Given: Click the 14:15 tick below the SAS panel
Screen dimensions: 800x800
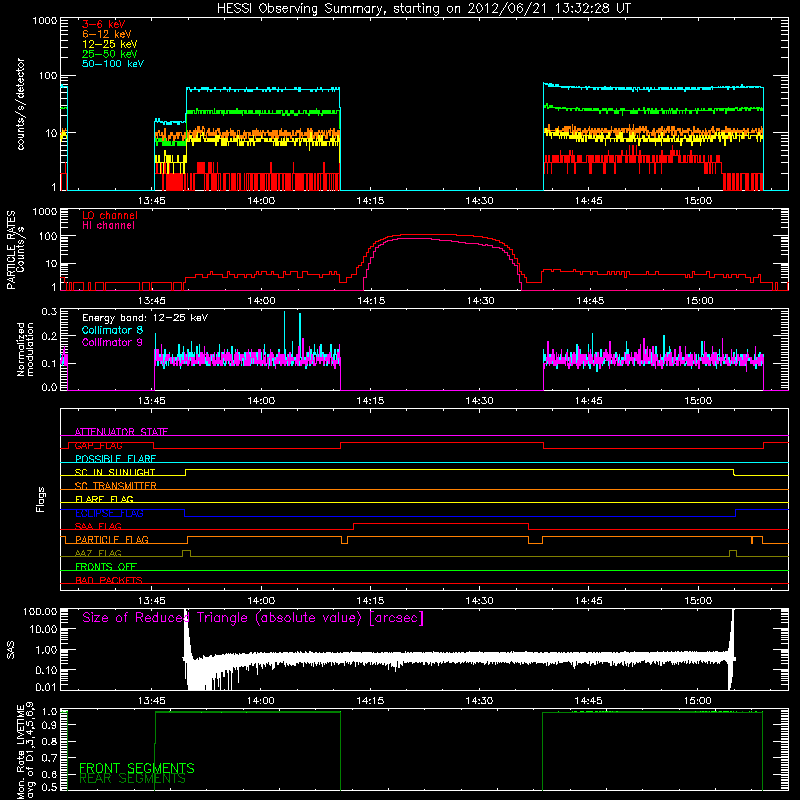Looking at the screenshot, I should [370, 701].
